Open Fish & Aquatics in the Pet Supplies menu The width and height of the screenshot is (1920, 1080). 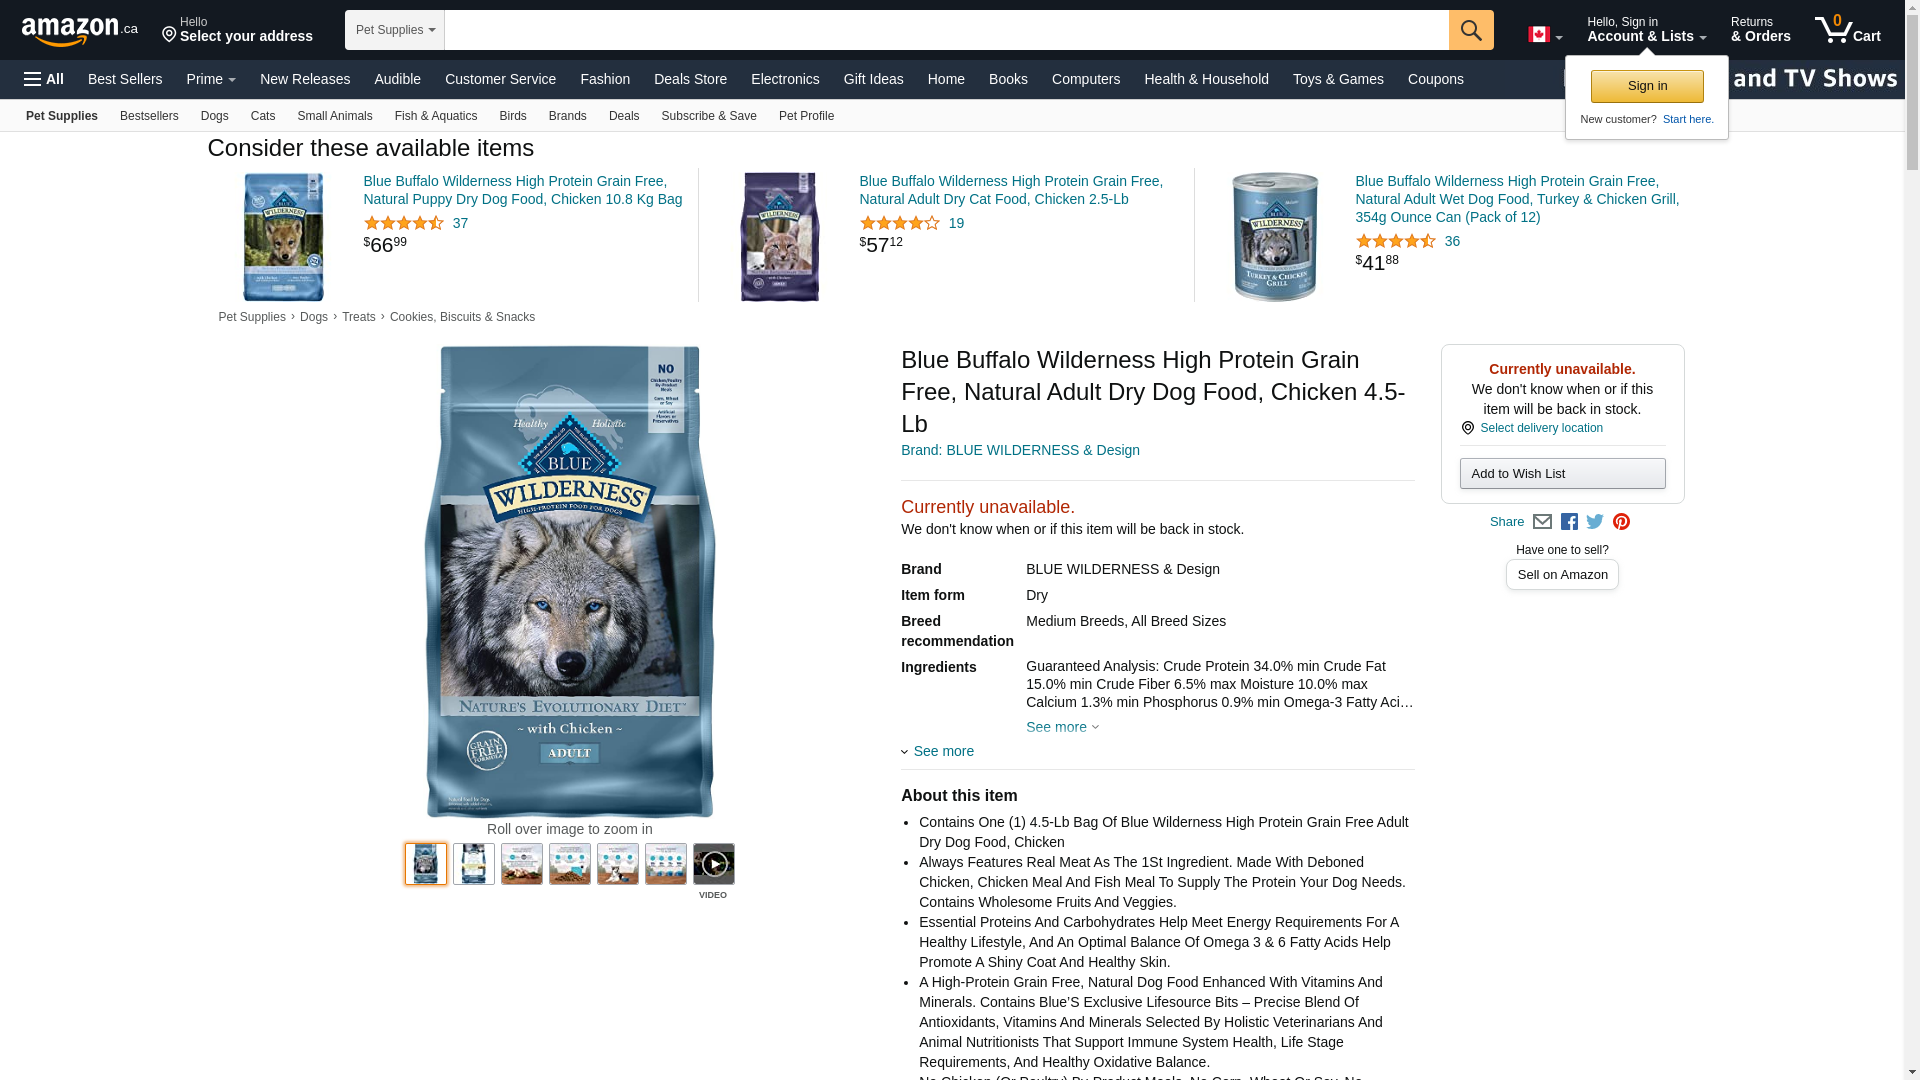(436, 116)
